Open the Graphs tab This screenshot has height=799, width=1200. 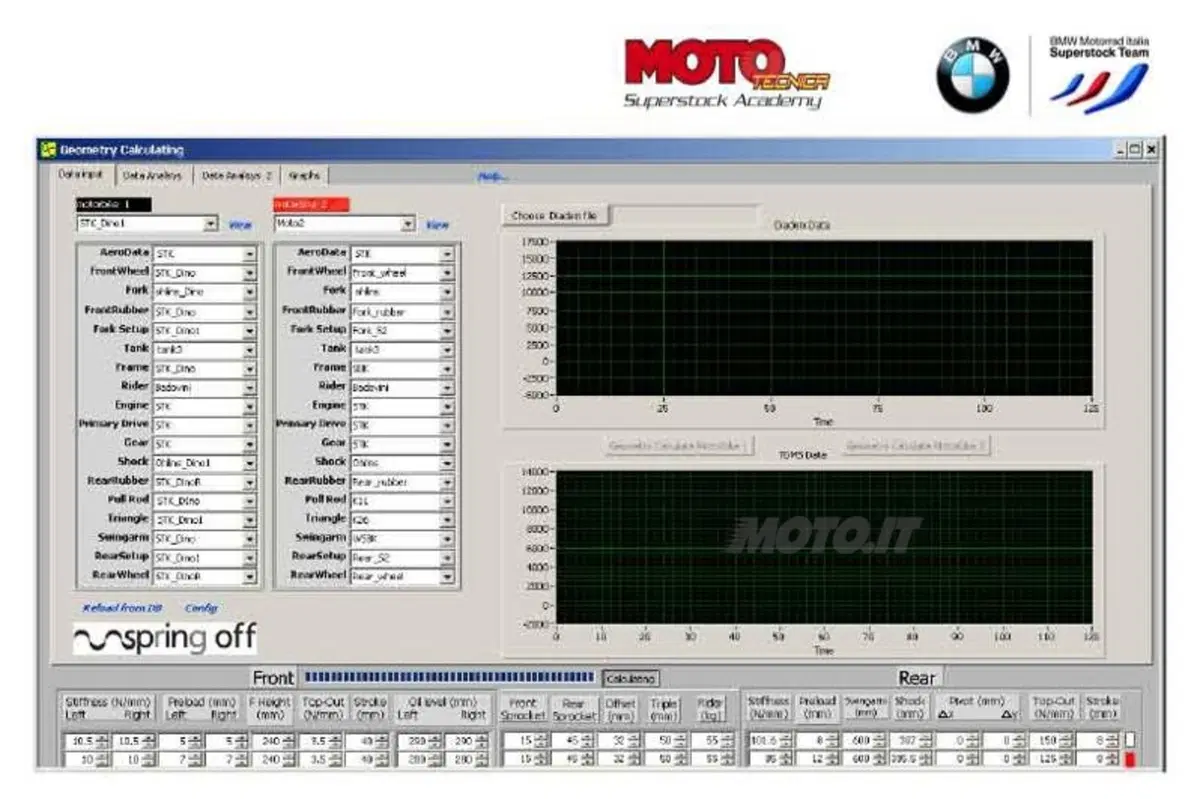[x=305, y=175]
